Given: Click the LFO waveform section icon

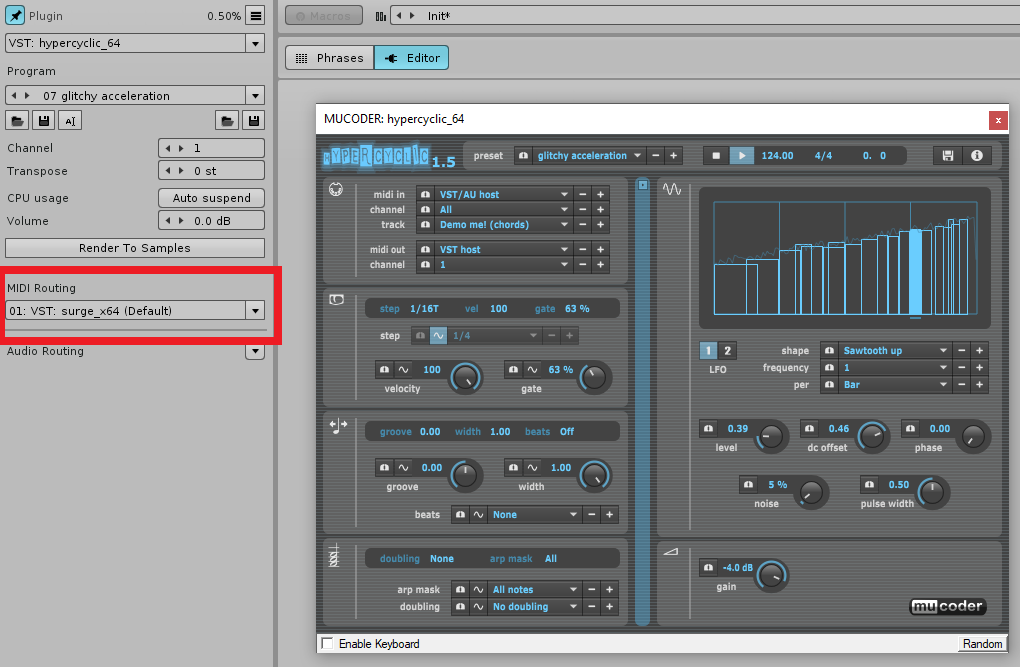Looking at the screenshot, I should click(672, 189).
